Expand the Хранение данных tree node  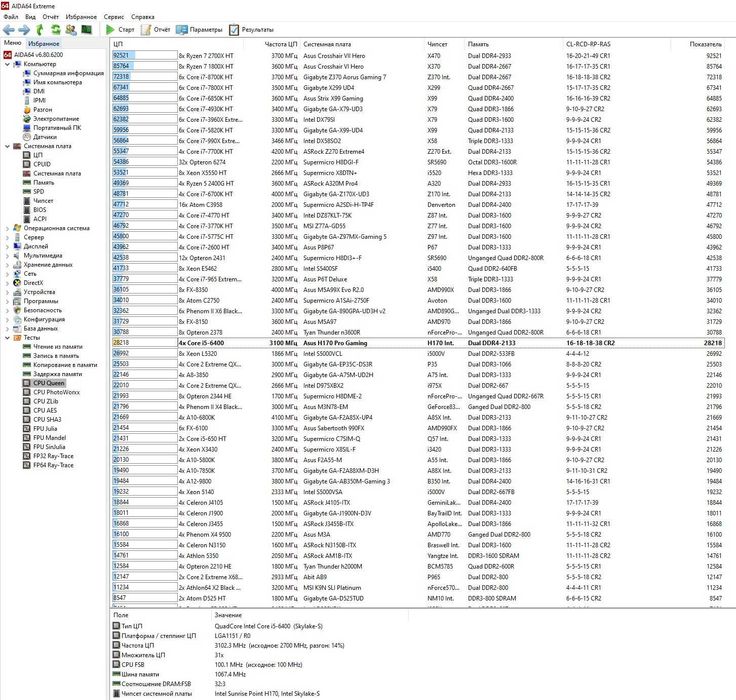click(x=7, y=264)
